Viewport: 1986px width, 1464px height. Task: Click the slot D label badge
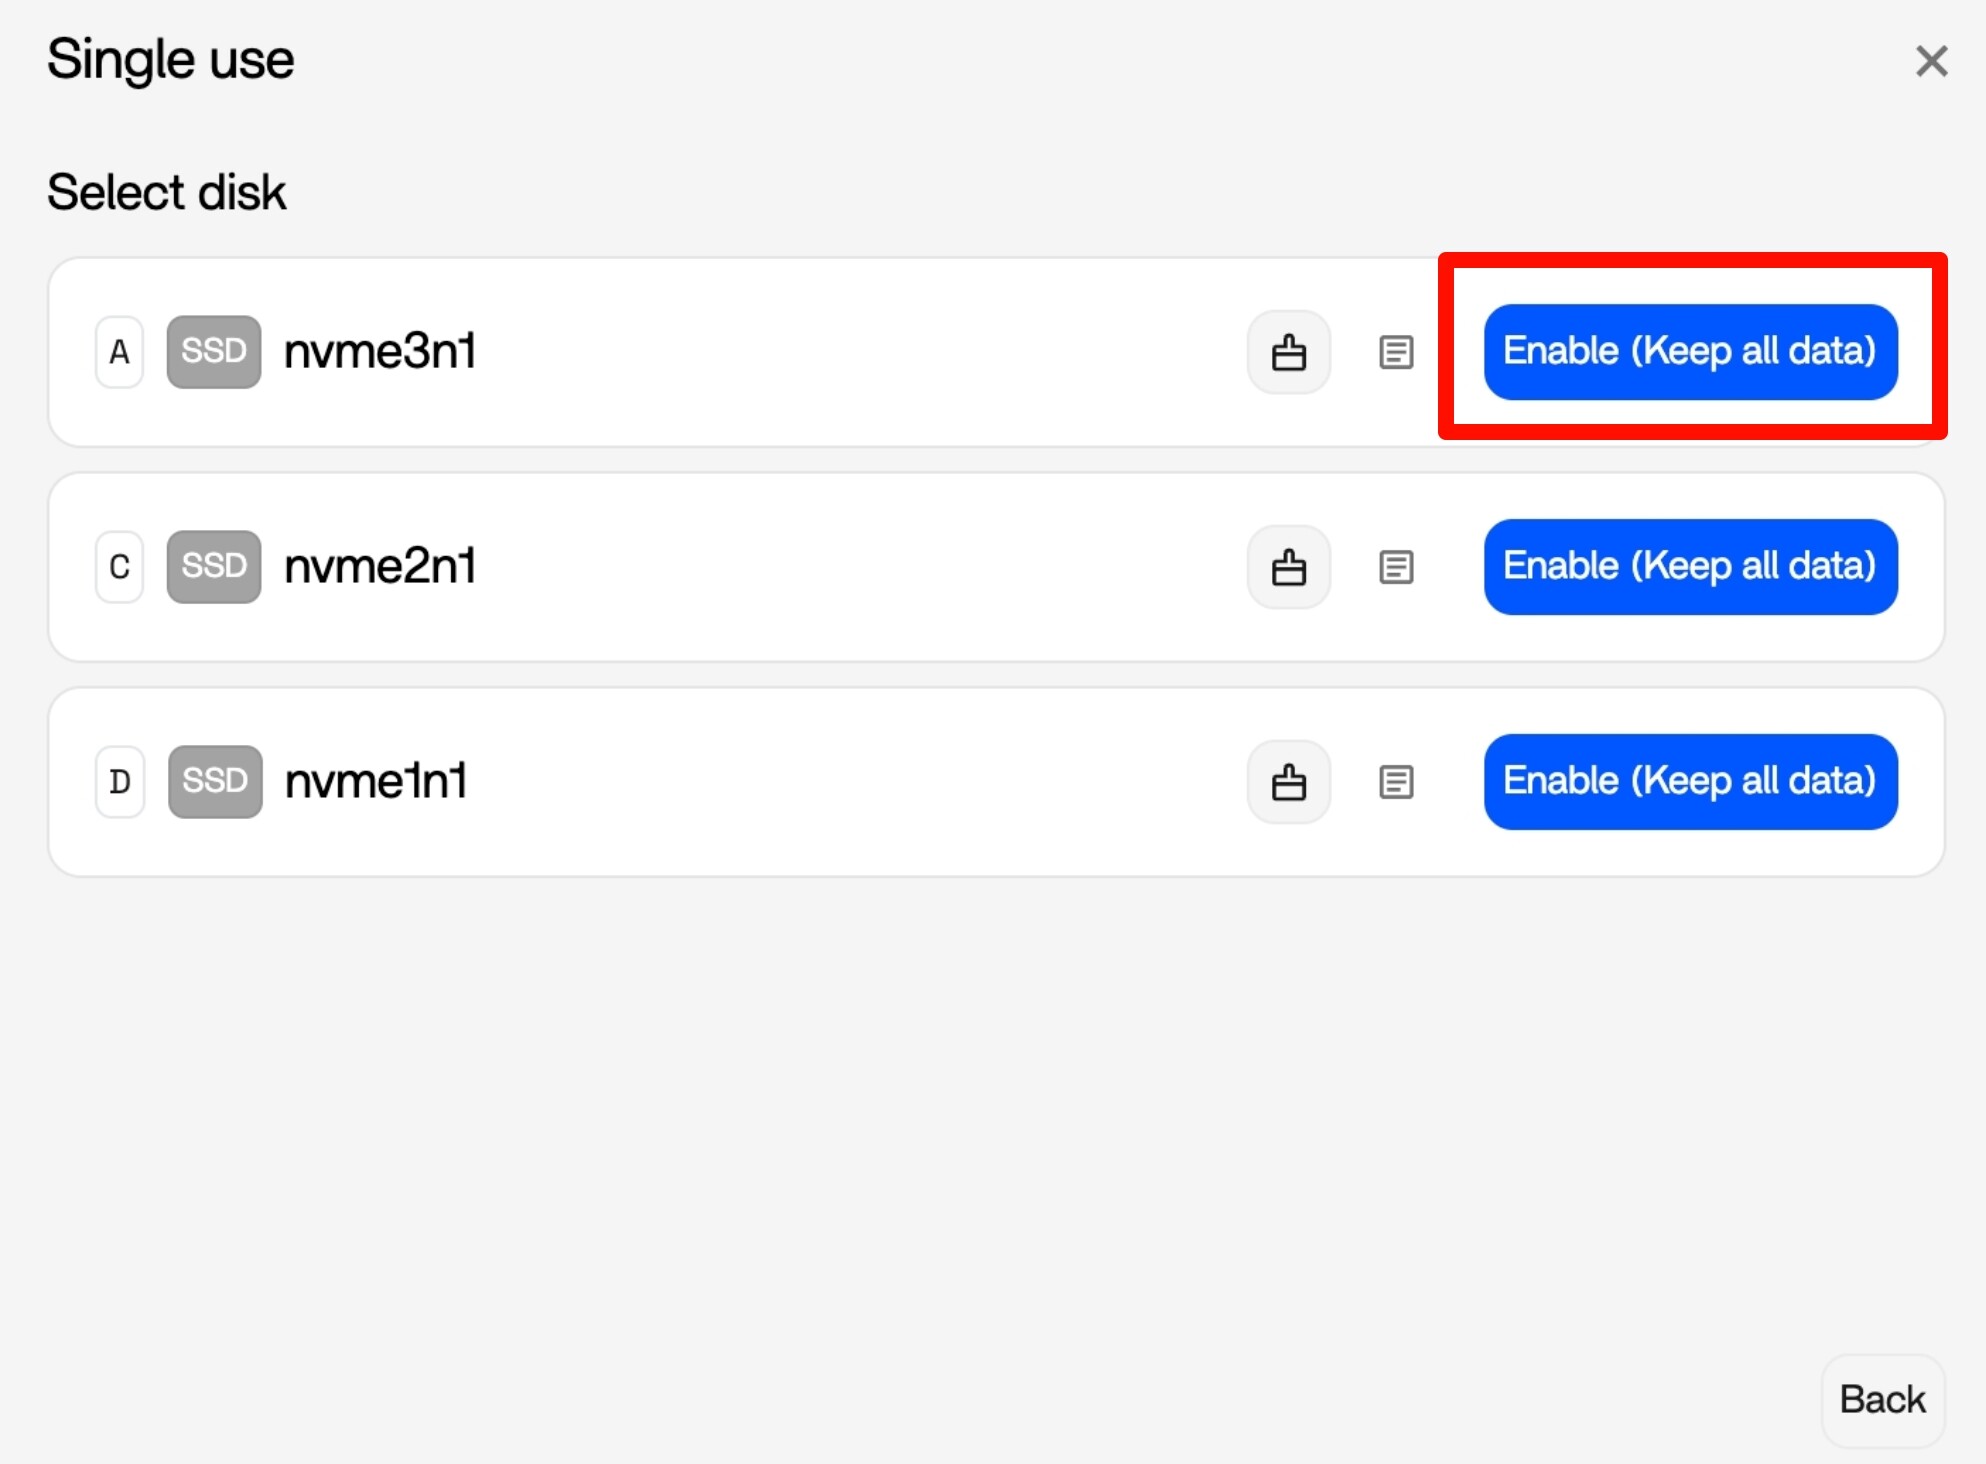120,782
